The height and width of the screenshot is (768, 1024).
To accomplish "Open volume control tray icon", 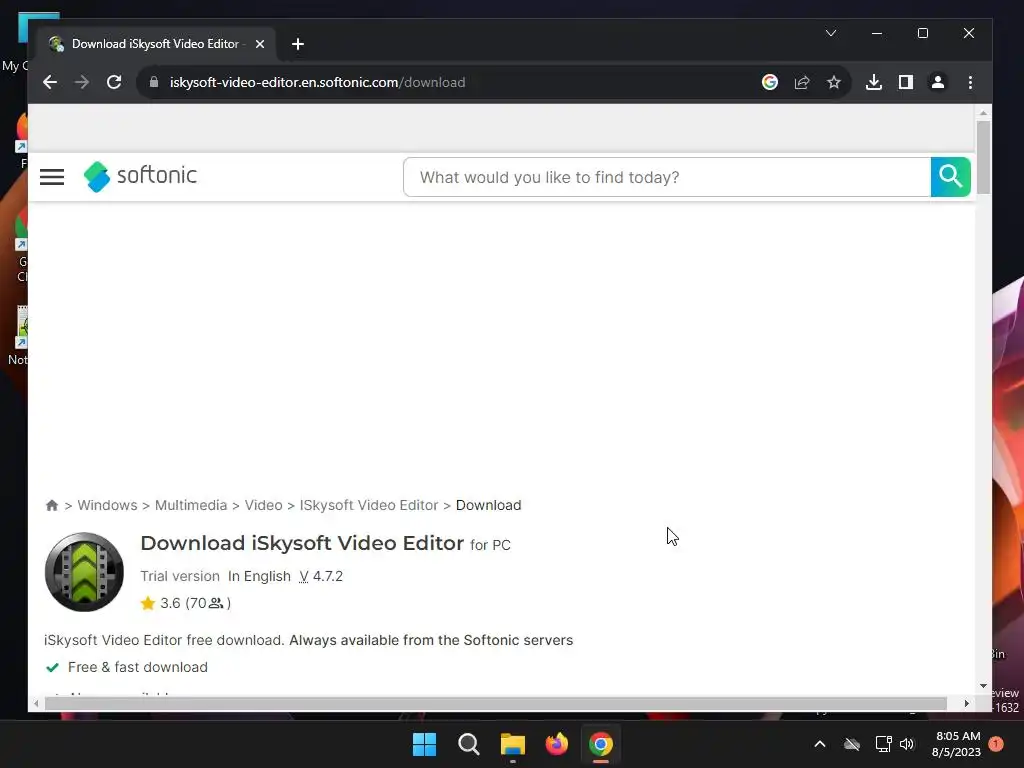I will 907,744.
